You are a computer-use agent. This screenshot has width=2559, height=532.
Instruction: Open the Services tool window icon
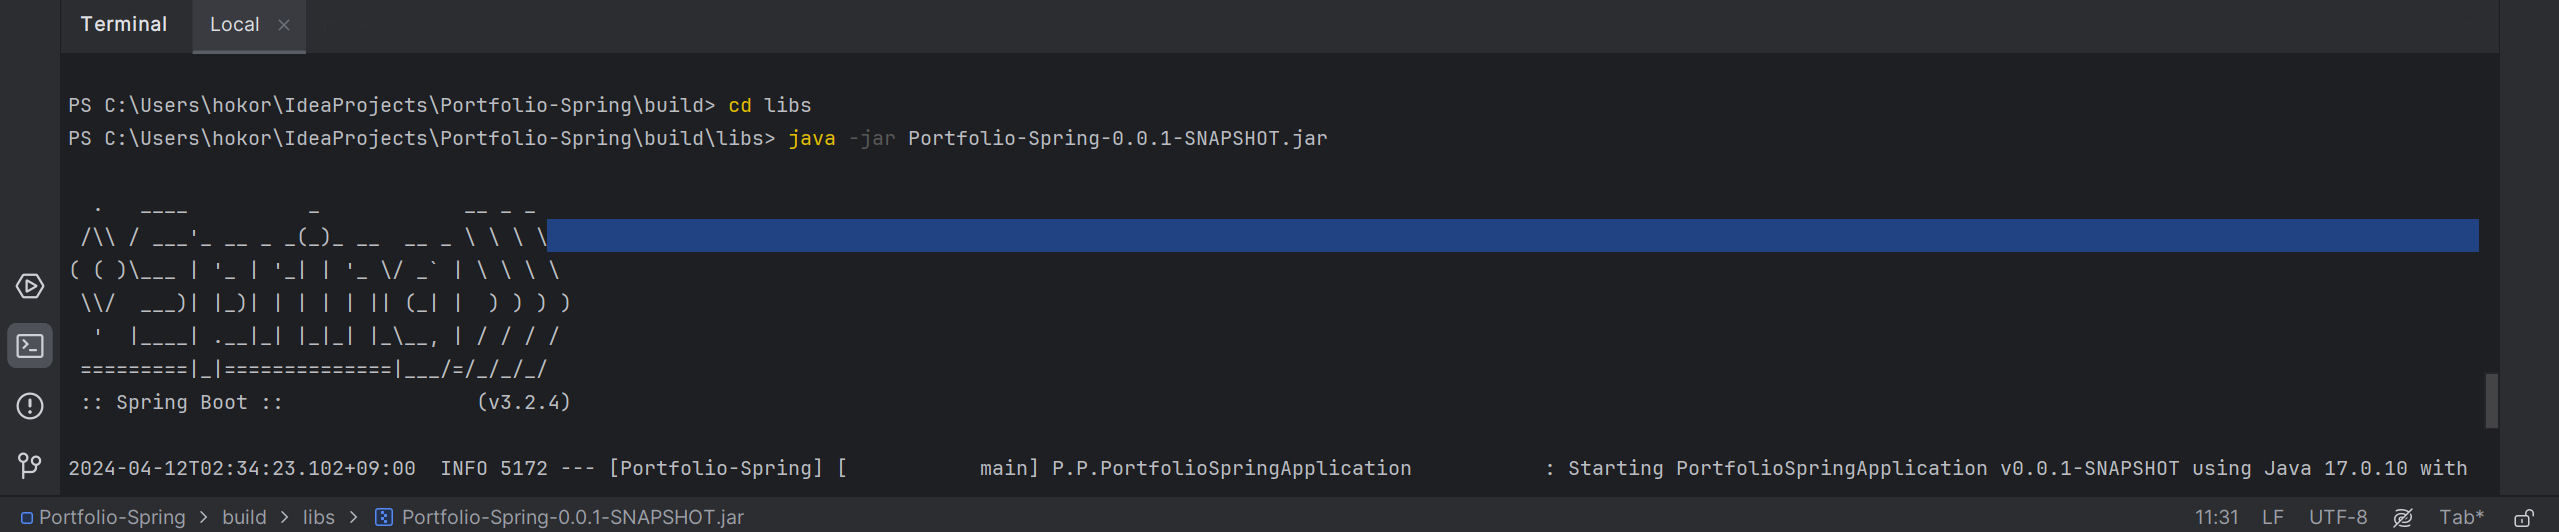(x=30, y=286)
